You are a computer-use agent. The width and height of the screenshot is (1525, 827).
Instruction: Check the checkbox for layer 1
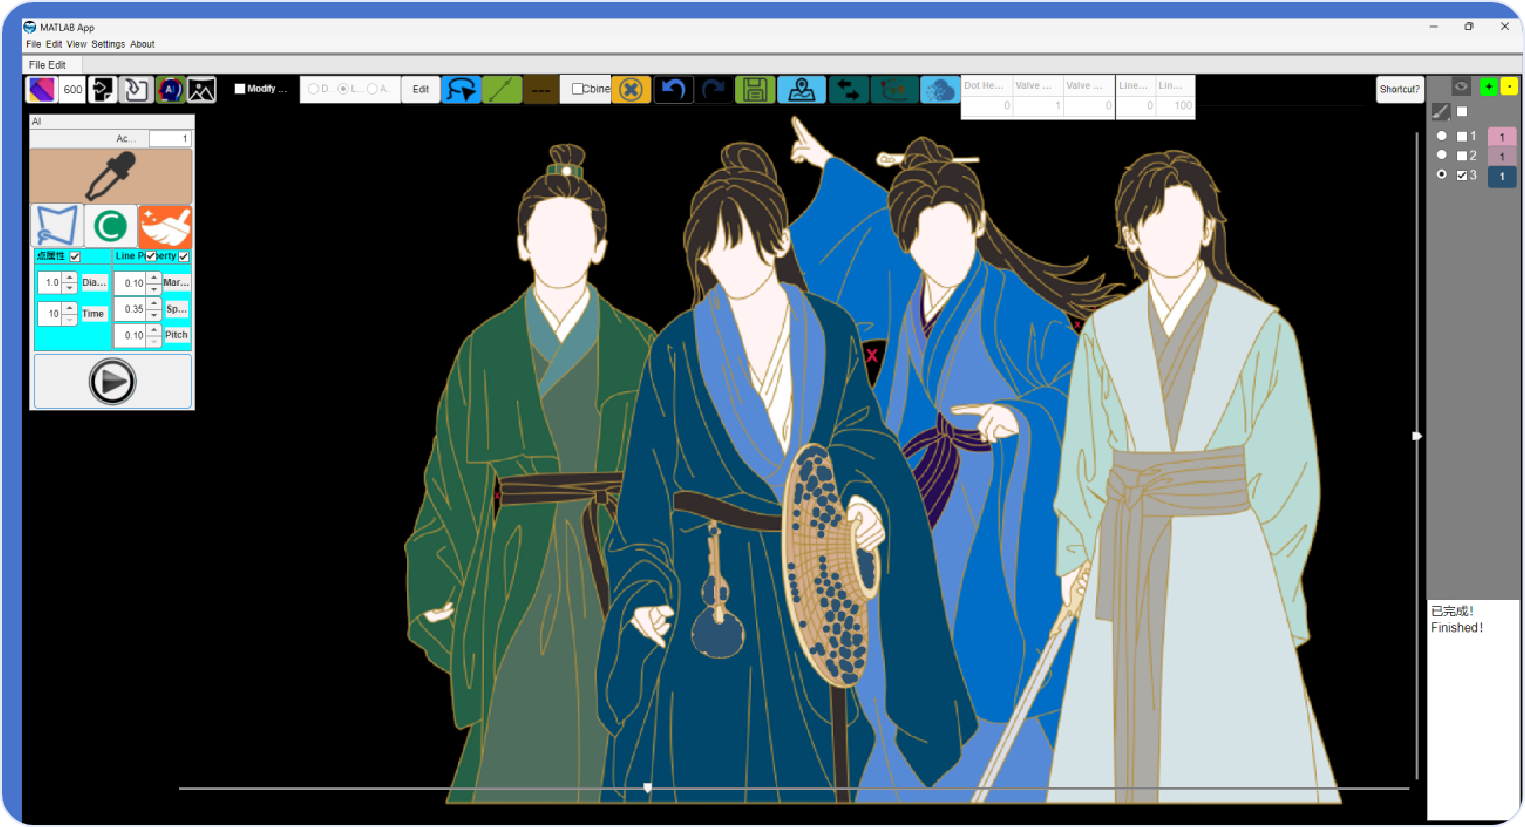pyautogui.click(x=1462, y=136)
